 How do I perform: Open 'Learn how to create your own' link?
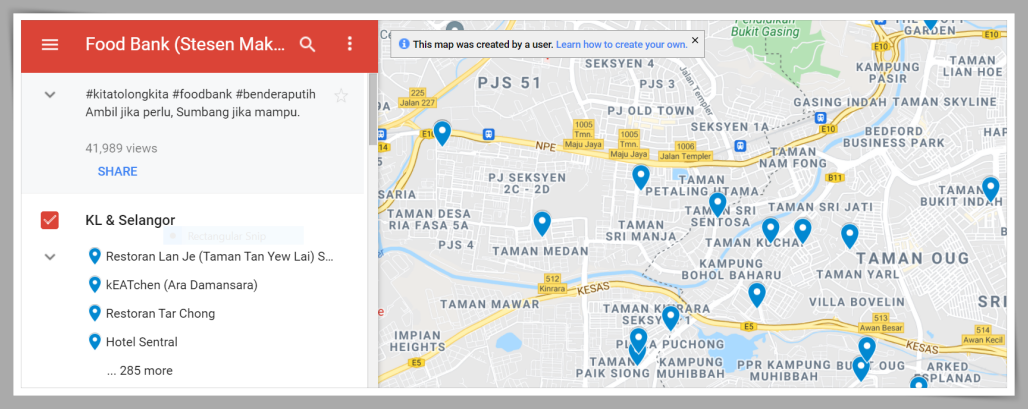621,44
